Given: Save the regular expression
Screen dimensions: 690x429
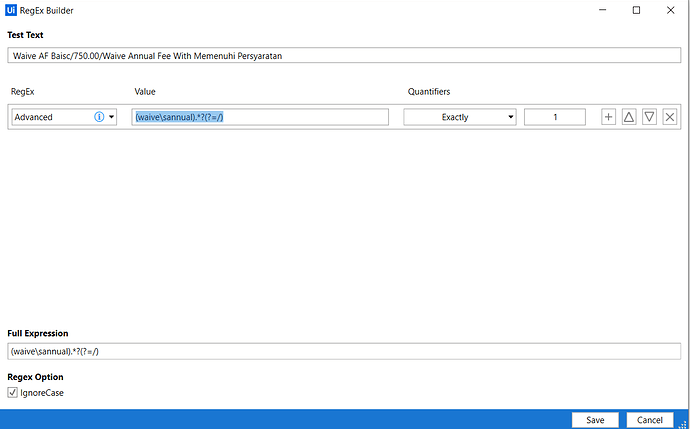Looking at the screenshot, I should pos(595,420).
